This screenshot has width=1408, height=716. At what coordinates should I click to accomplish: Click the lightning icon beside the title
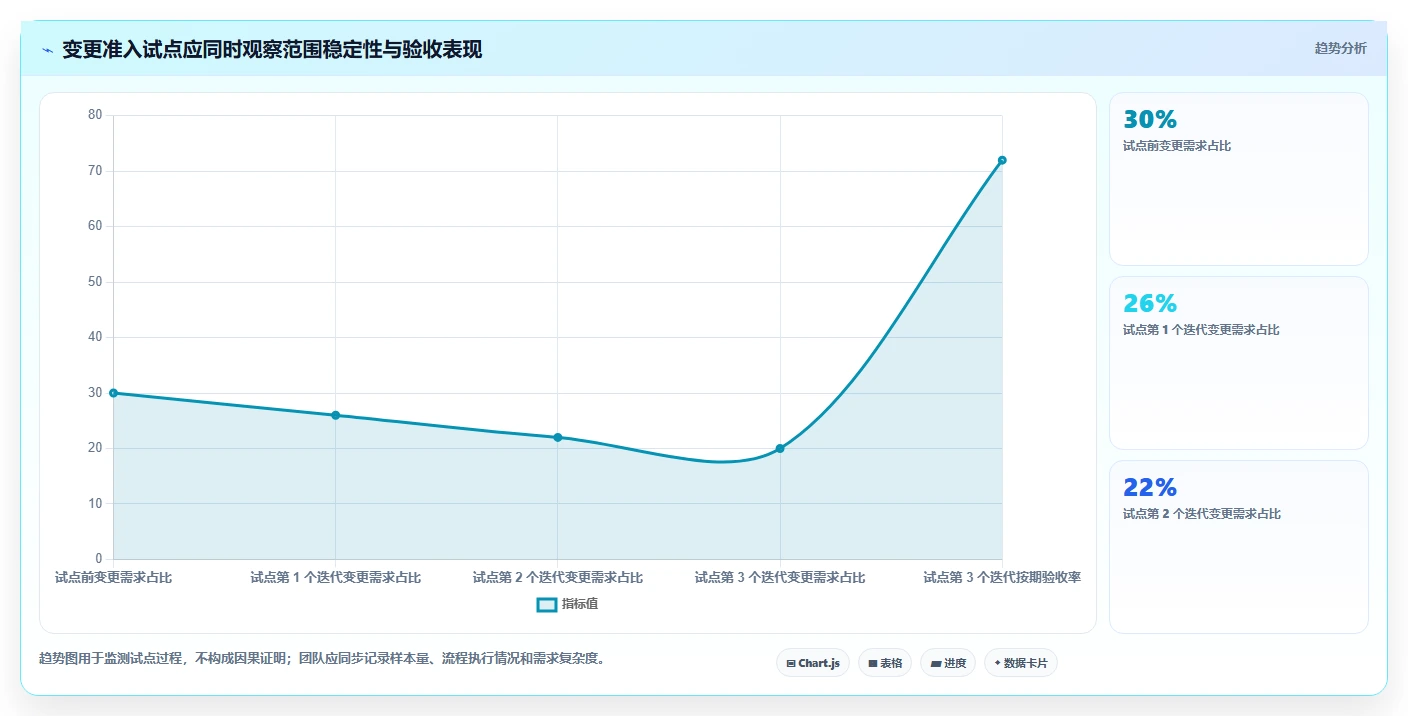click(47, 50)
